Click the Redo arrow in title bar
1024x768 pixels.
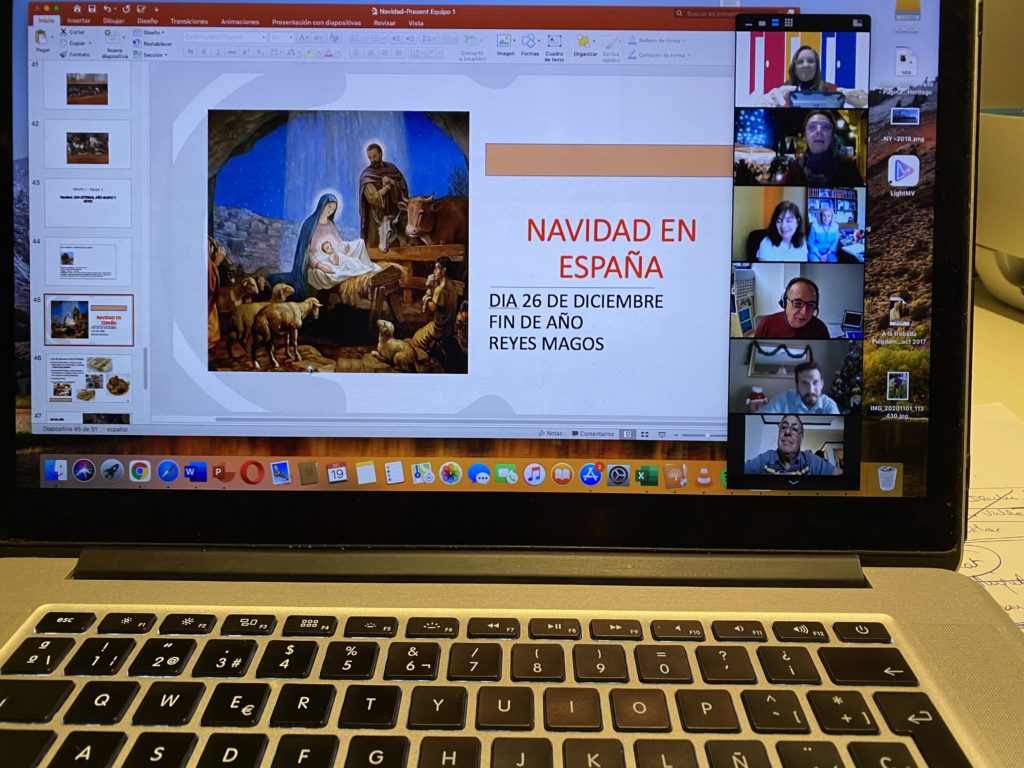click(126, 9)
